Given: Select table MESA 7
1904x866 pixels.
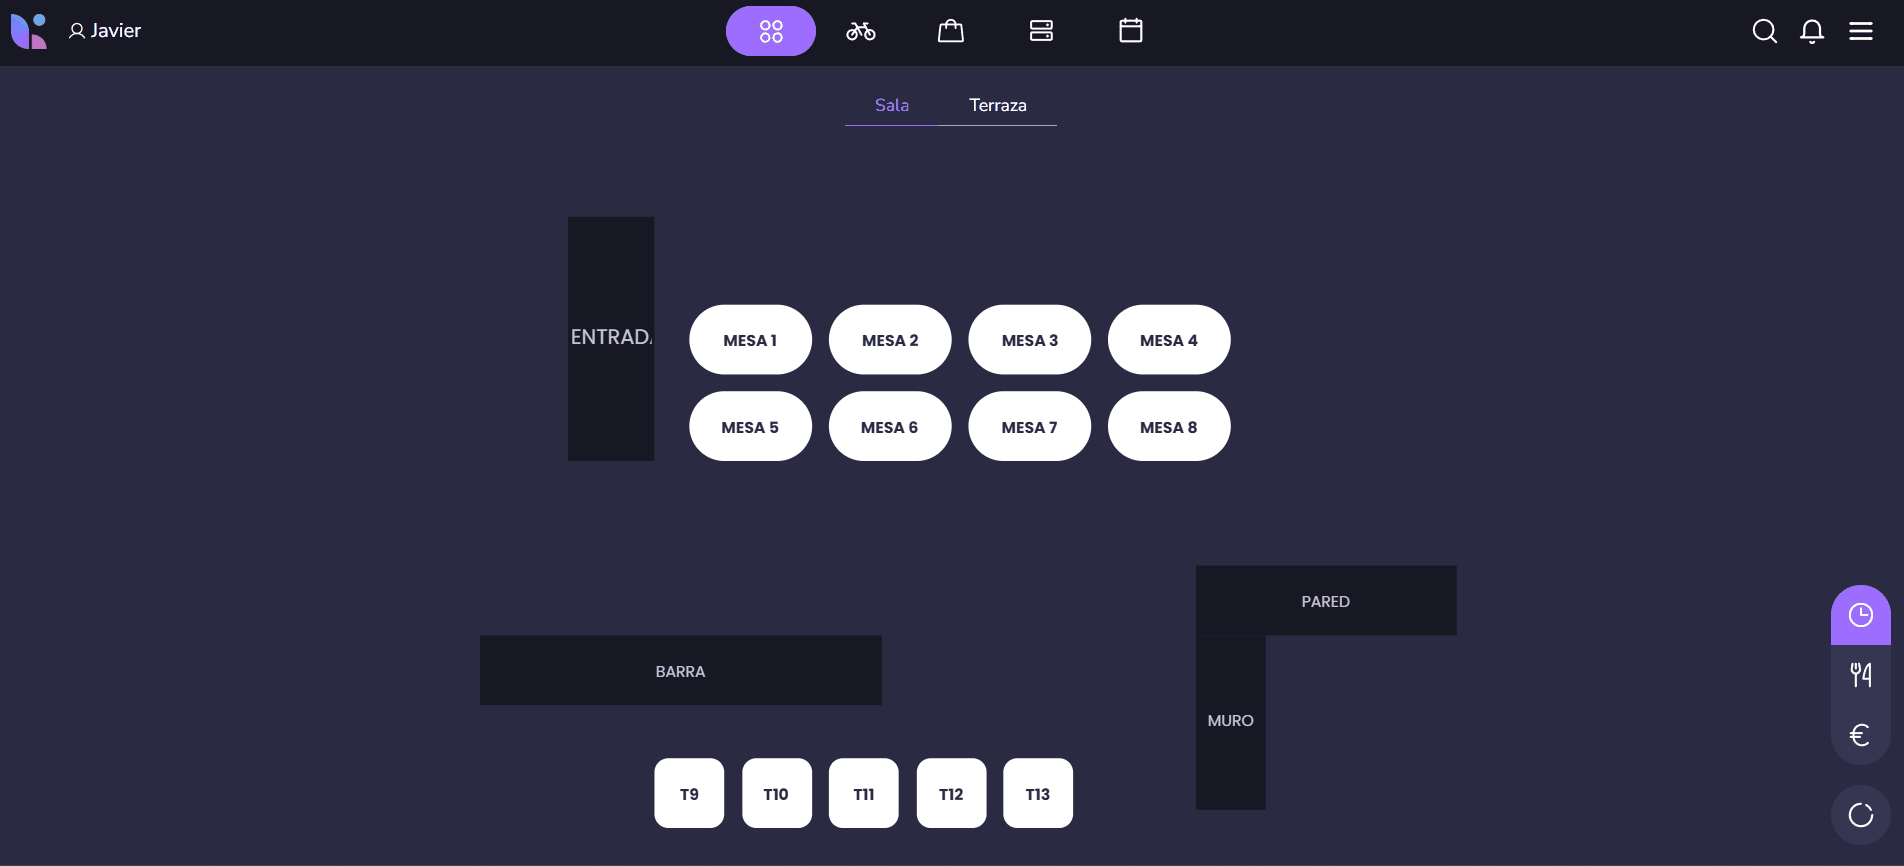Looking at the screenshot, I should (x=1029, y=427).
